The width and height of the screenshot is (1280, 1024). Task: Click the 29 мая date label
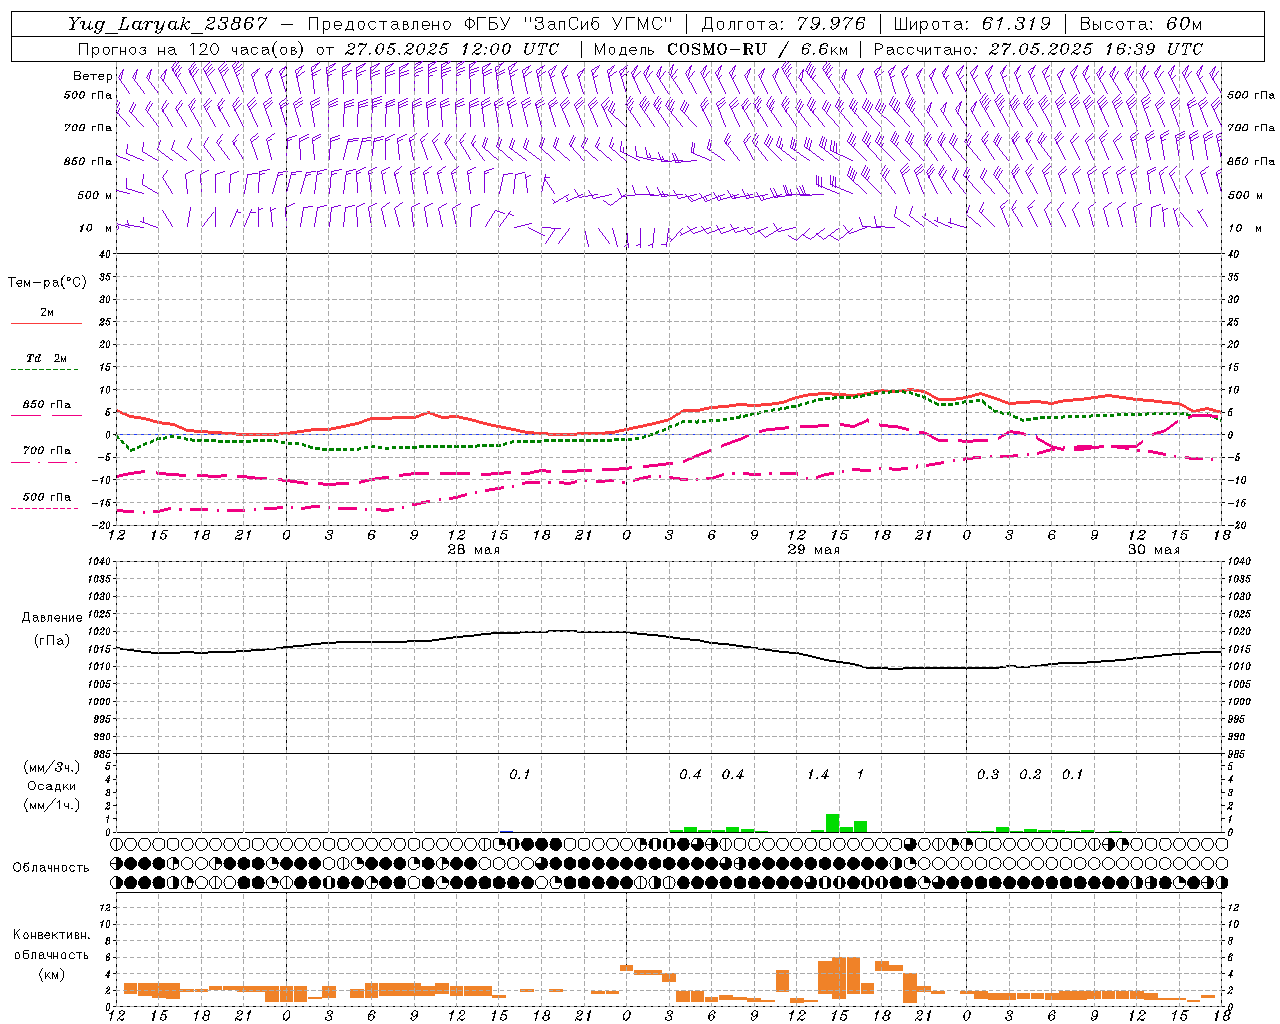[x=814, y=550]
